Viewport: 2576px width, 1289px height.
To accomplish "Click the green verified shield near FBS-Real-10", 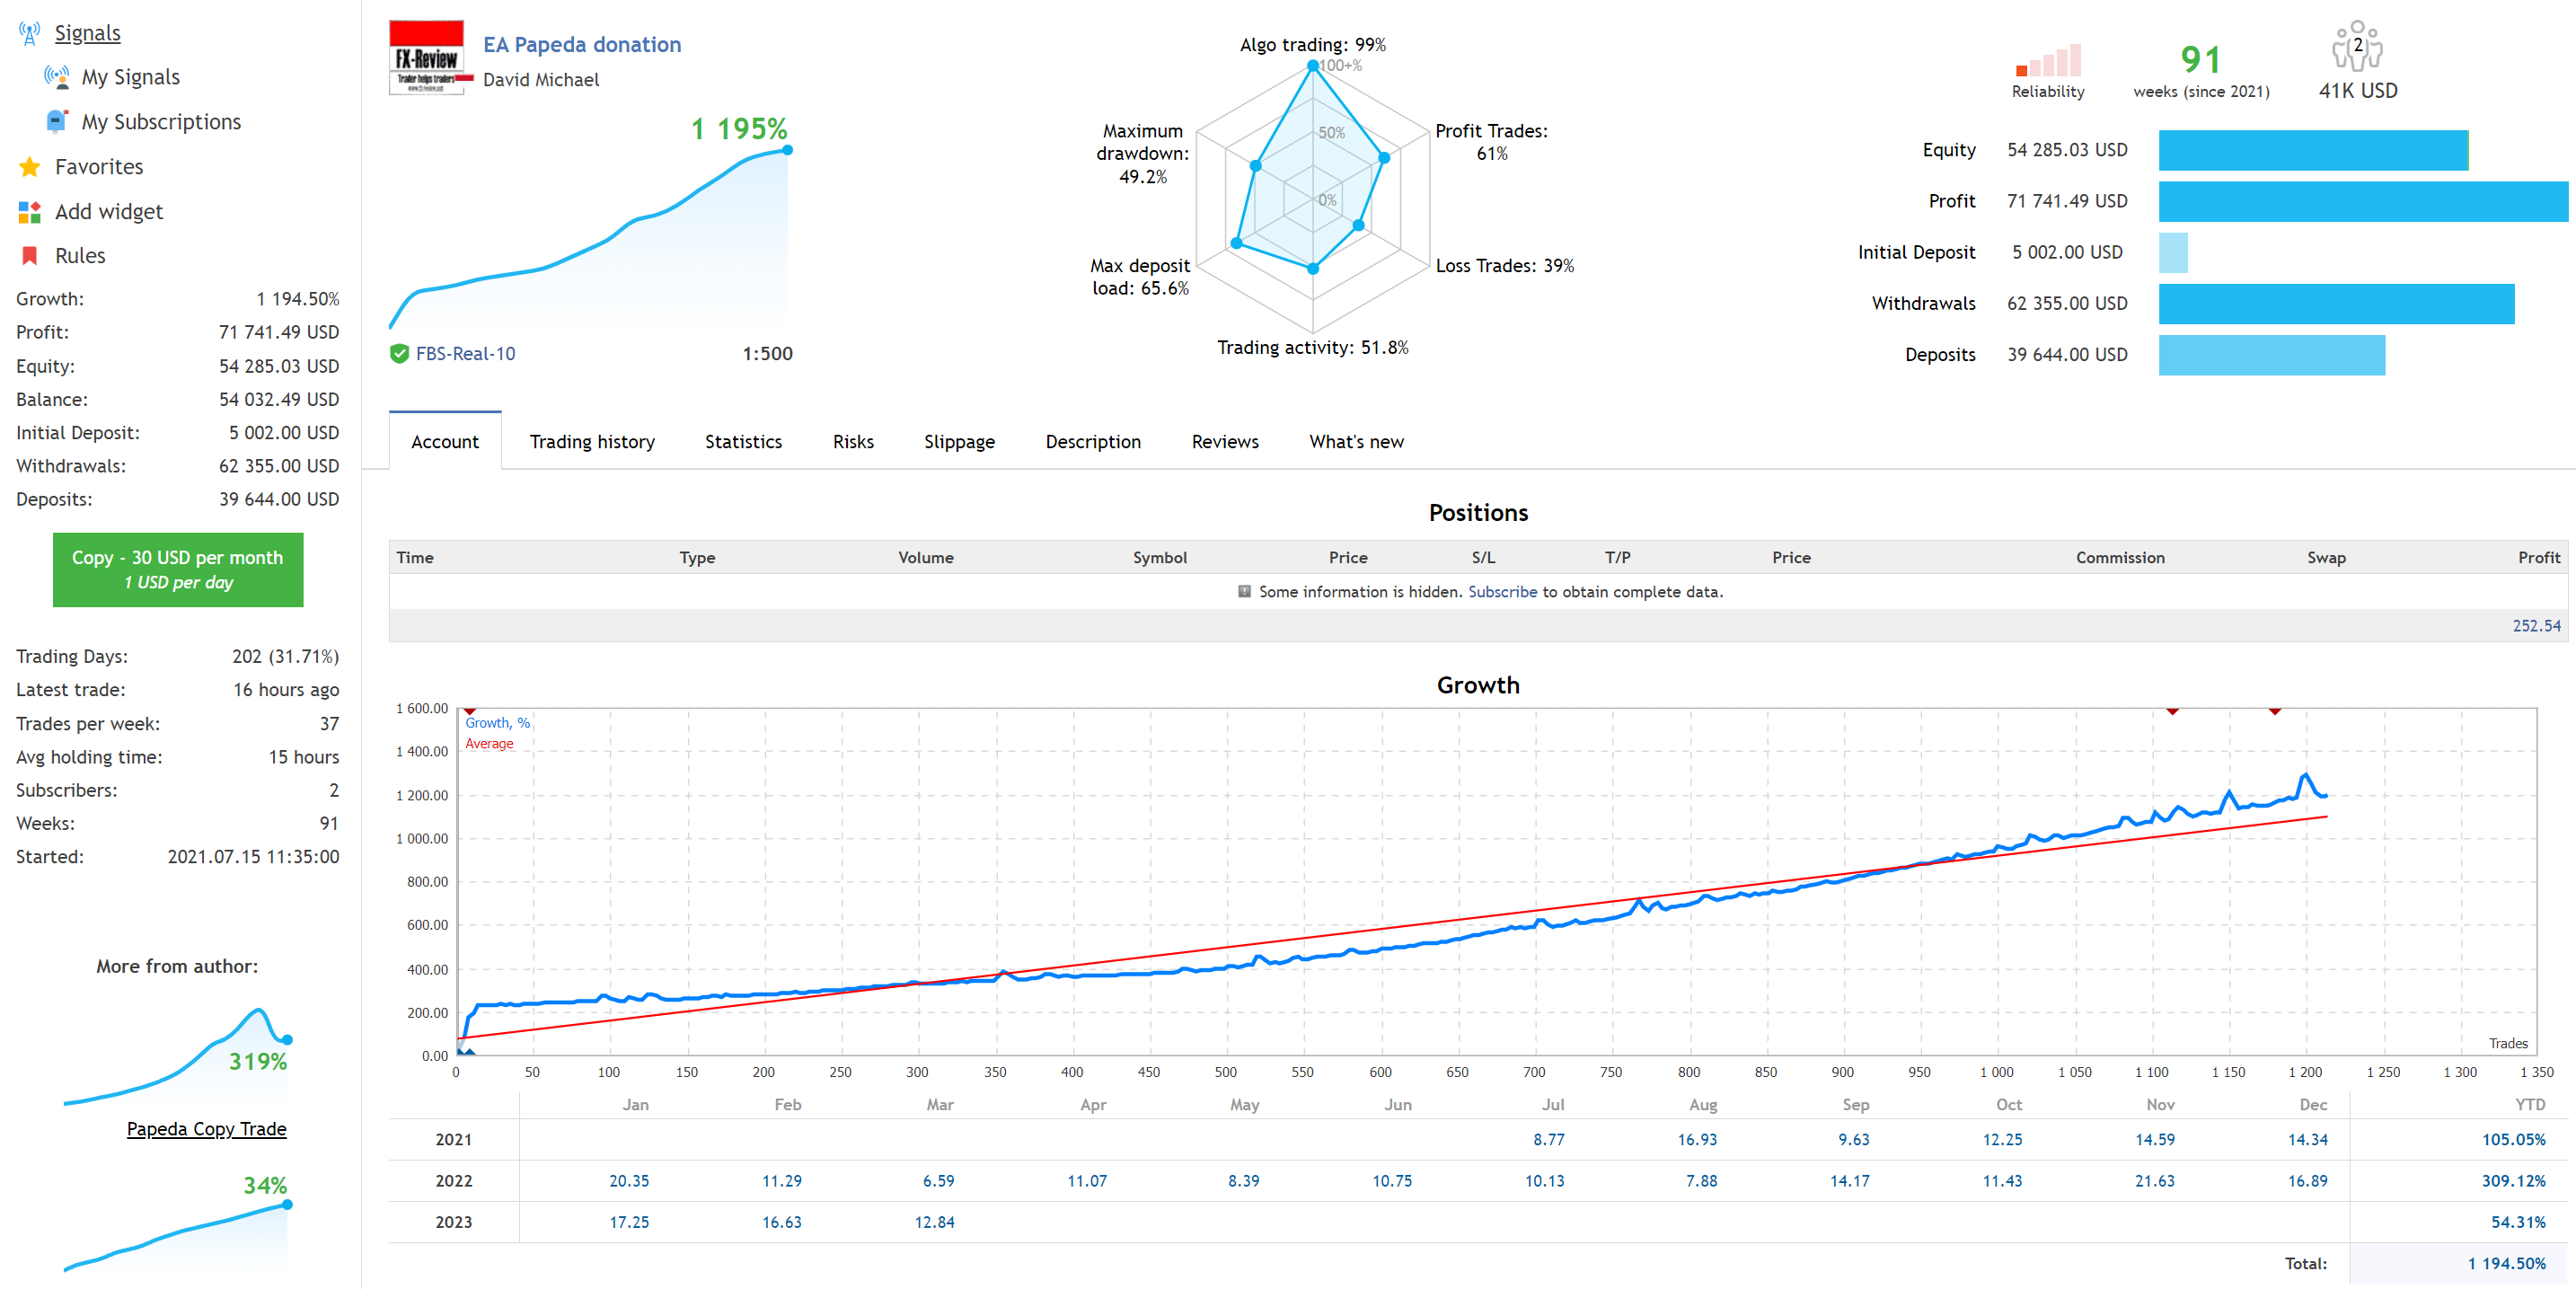I will pyautogui.click(x=400, y=354).
